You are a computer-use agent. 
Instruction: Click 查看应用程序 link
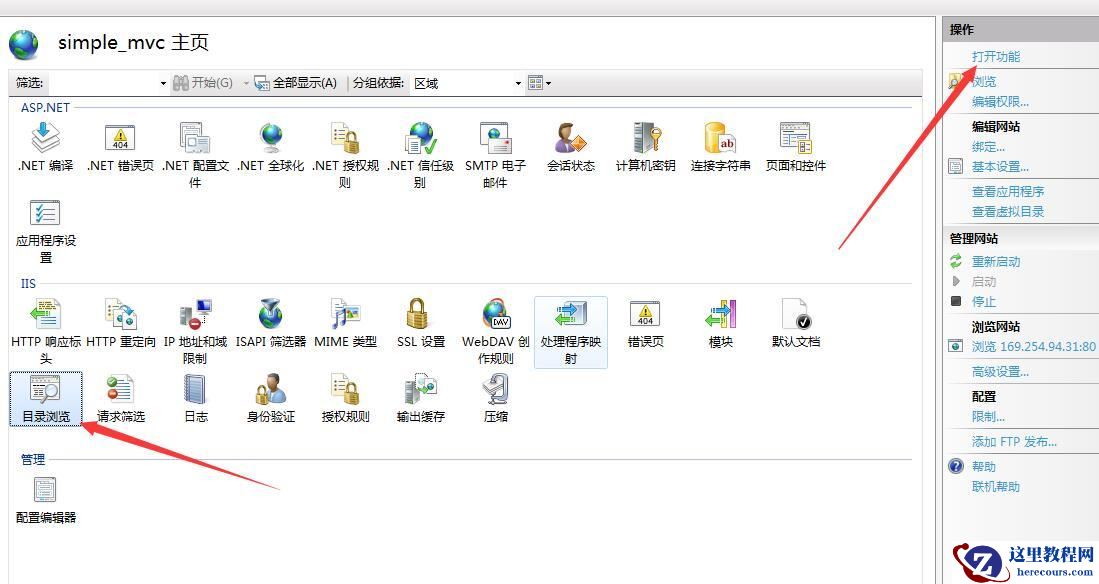click(x=1007, y=191)
